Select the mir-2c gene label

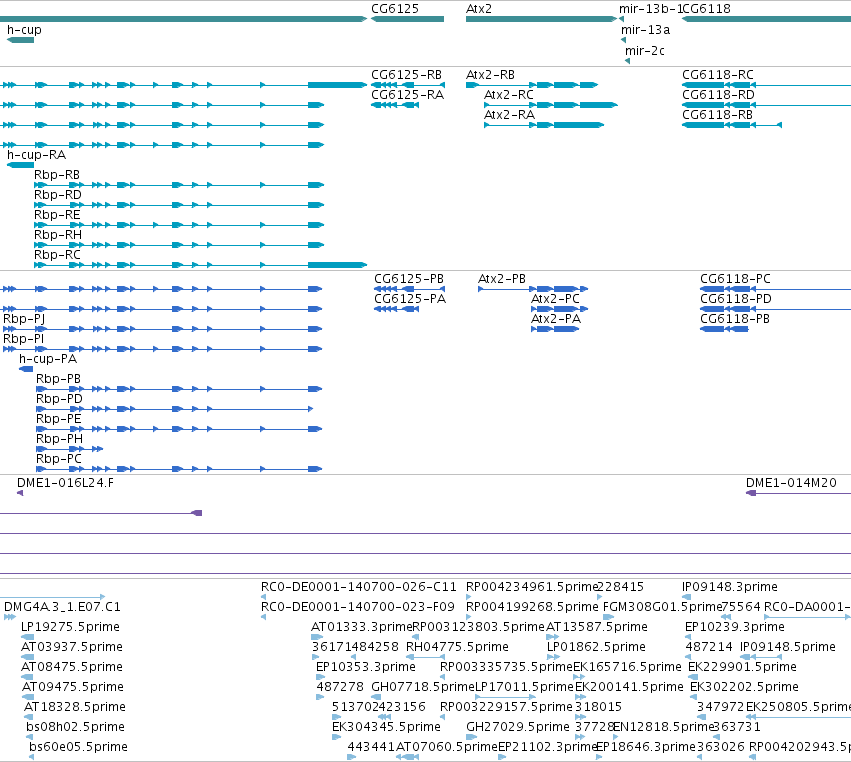(644, 50)
